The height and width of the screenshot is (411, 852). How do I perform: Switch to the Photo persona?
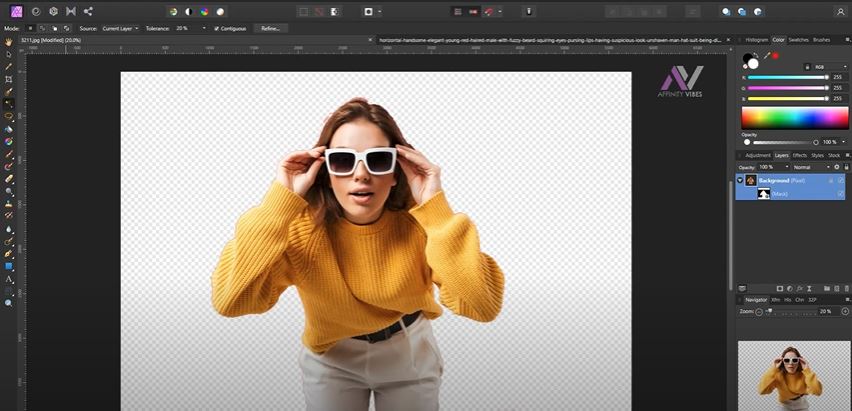click(x=17, y=11)
